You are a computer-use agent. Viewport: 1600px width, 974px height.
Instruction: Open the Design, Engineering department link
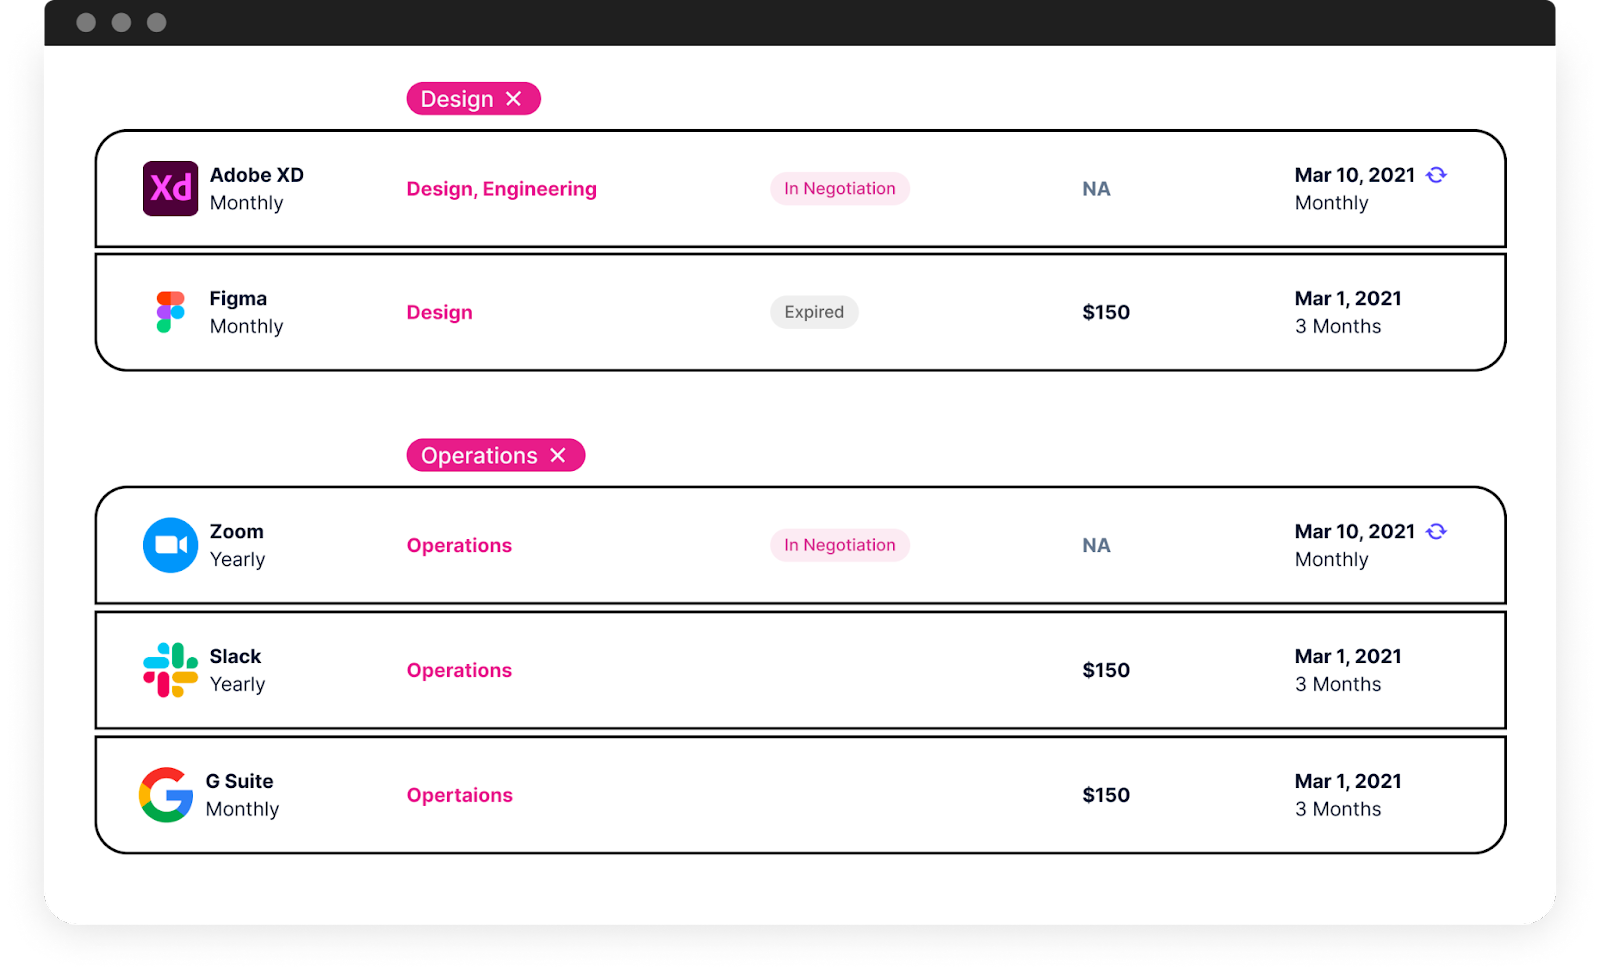(501, 189)
